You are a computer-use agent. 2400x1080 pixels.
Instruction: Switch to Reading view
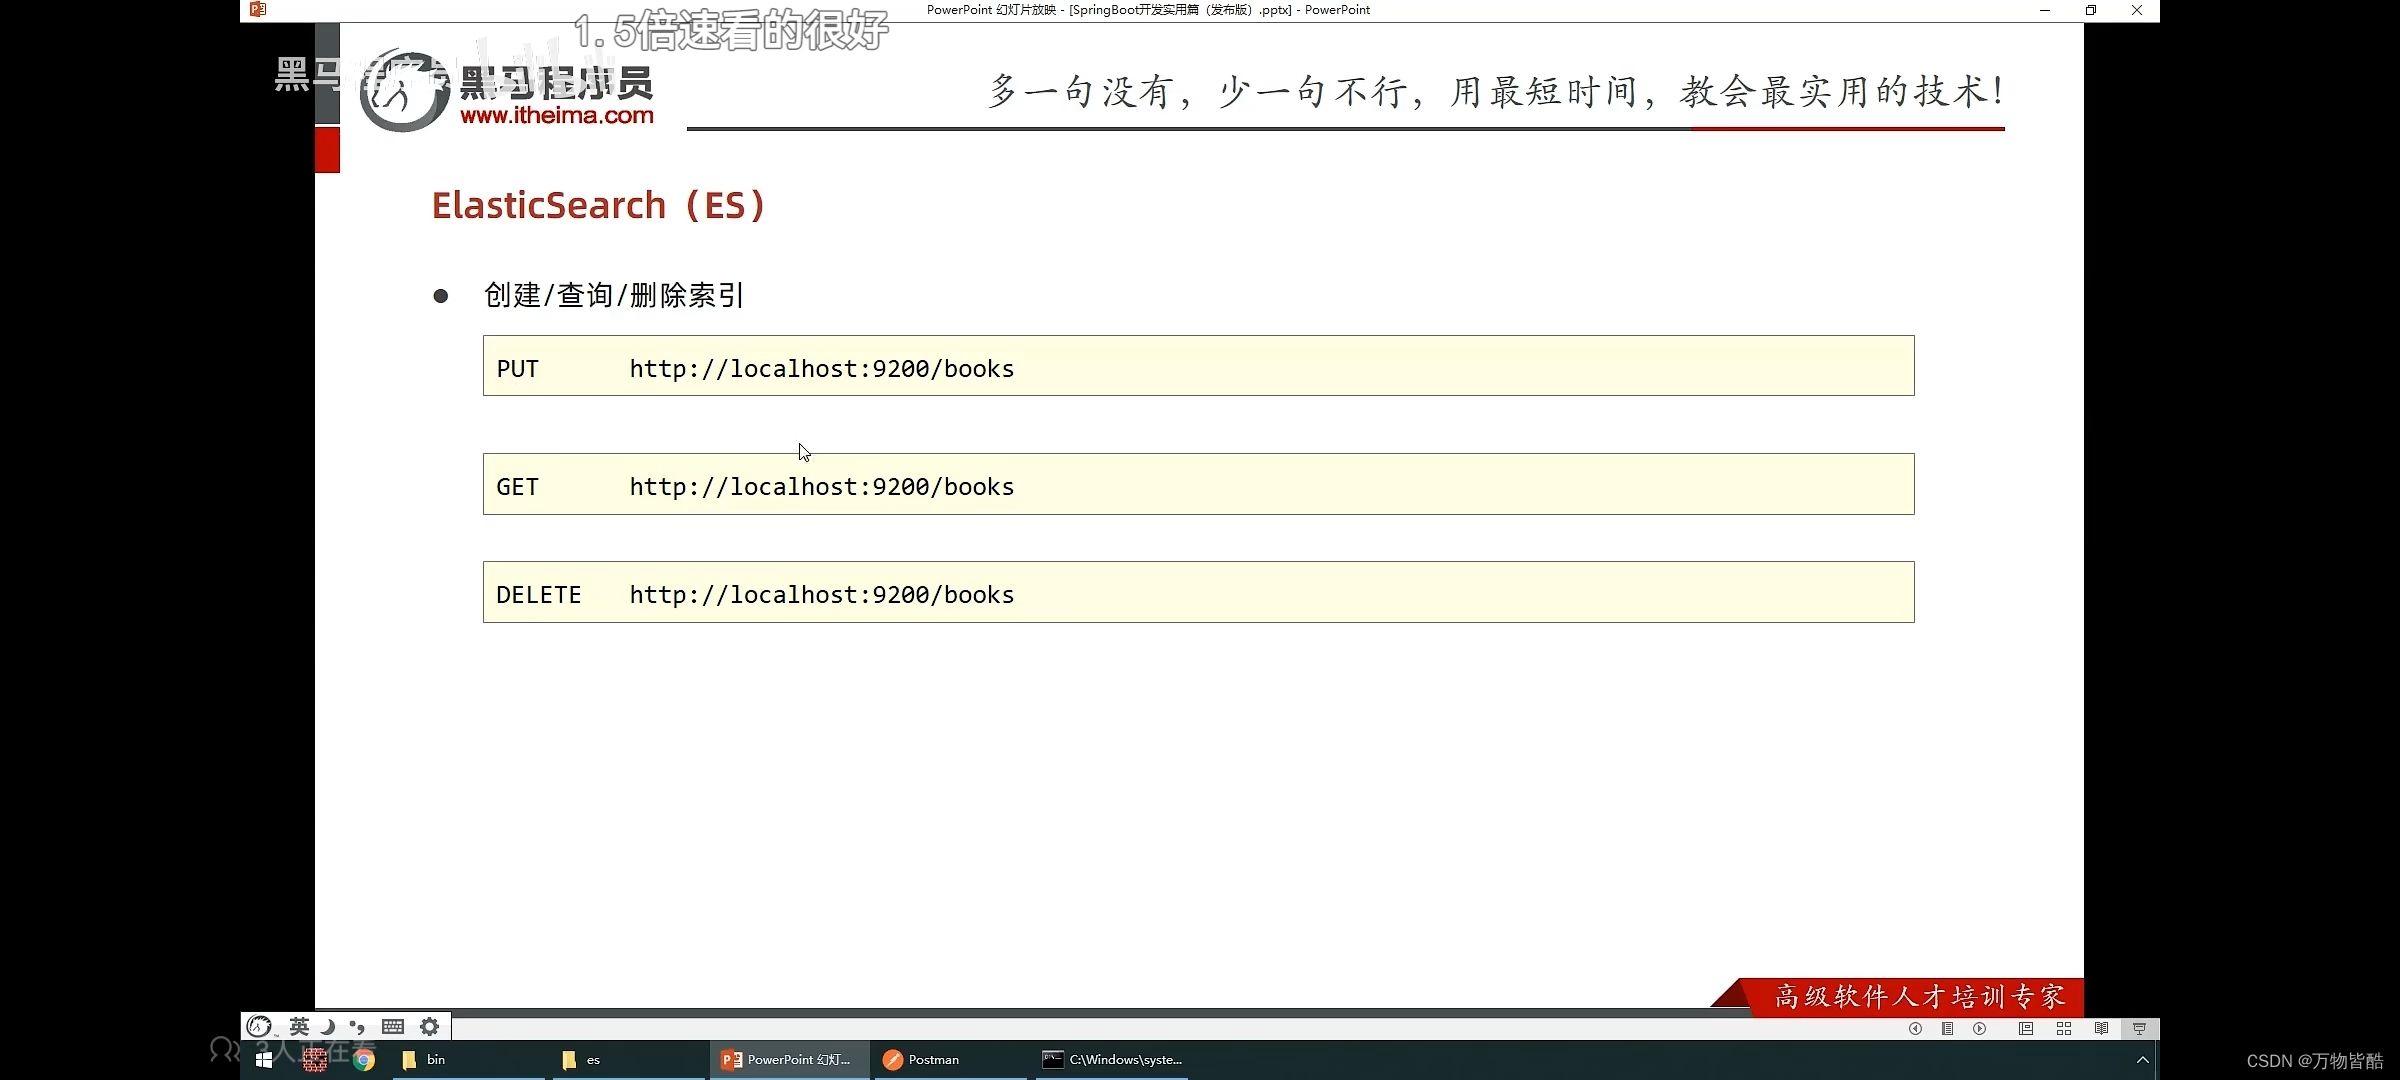pyautogui.click(x=2101, y=1029)
